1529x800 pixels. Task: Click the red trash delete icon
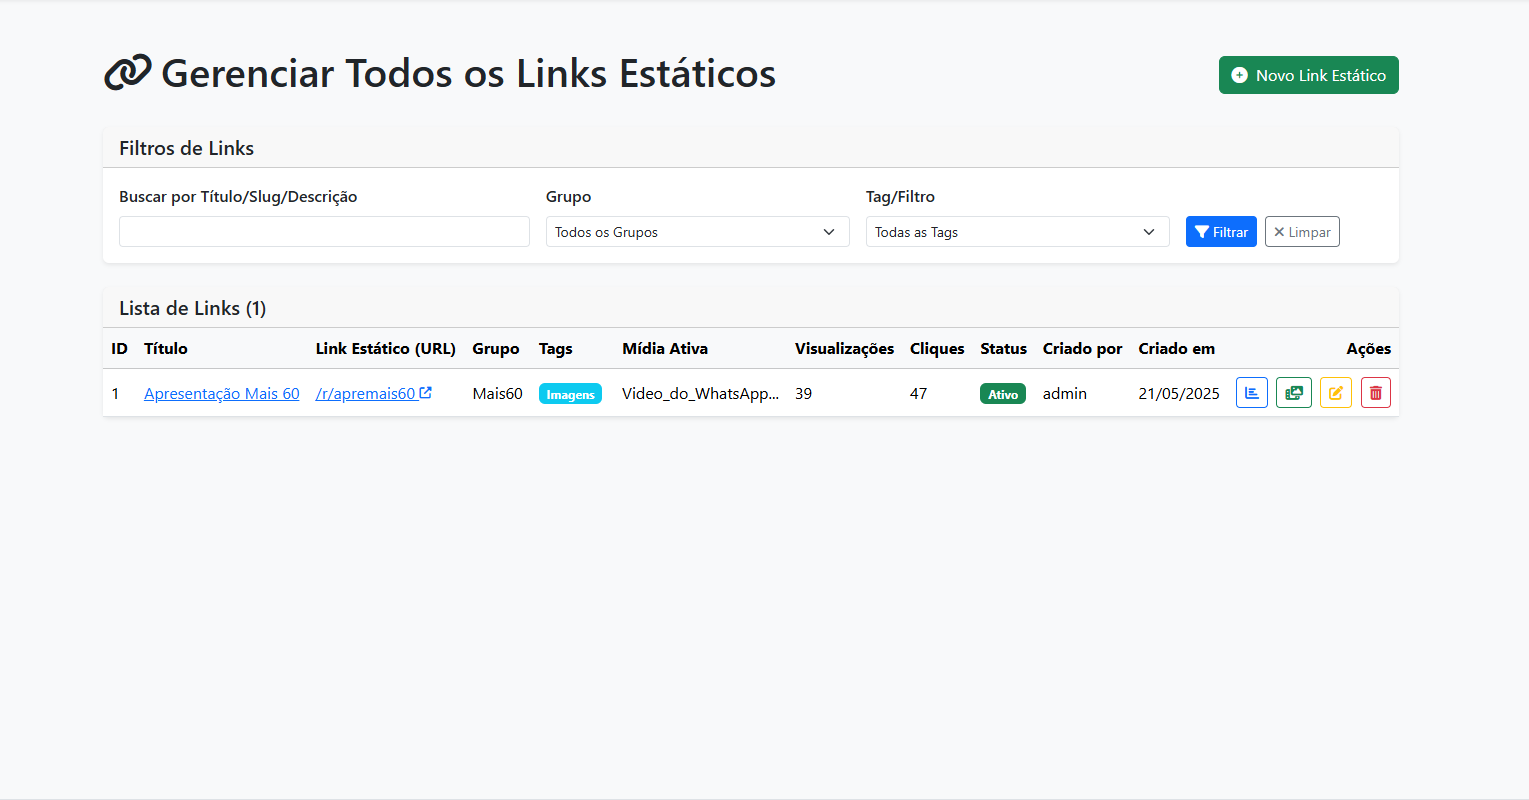1376,392
